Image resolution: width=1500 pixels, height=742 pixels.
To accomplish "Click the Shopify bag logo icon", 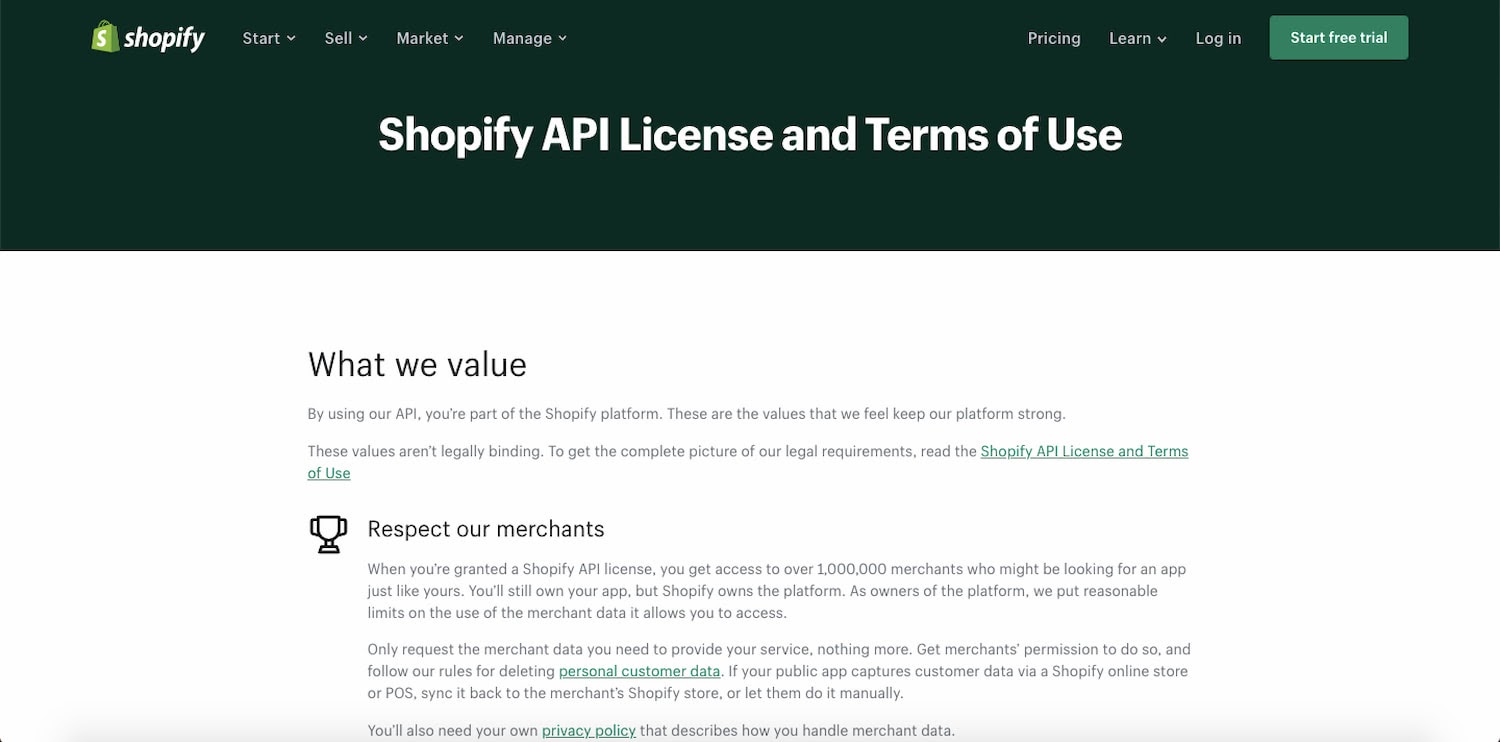I will pos(103,37).
